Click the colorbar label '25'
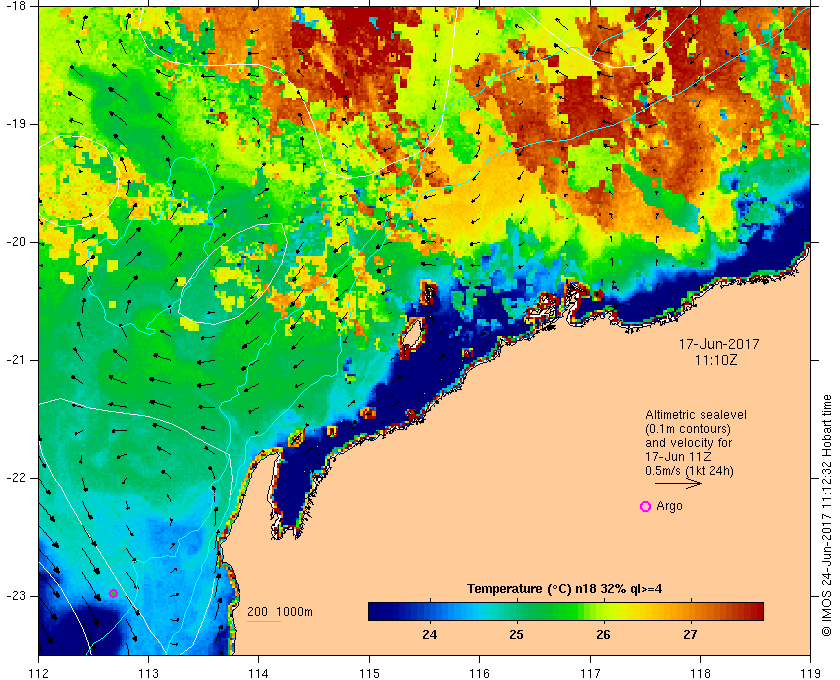840x680 pixels. click(x=516, y=635)
